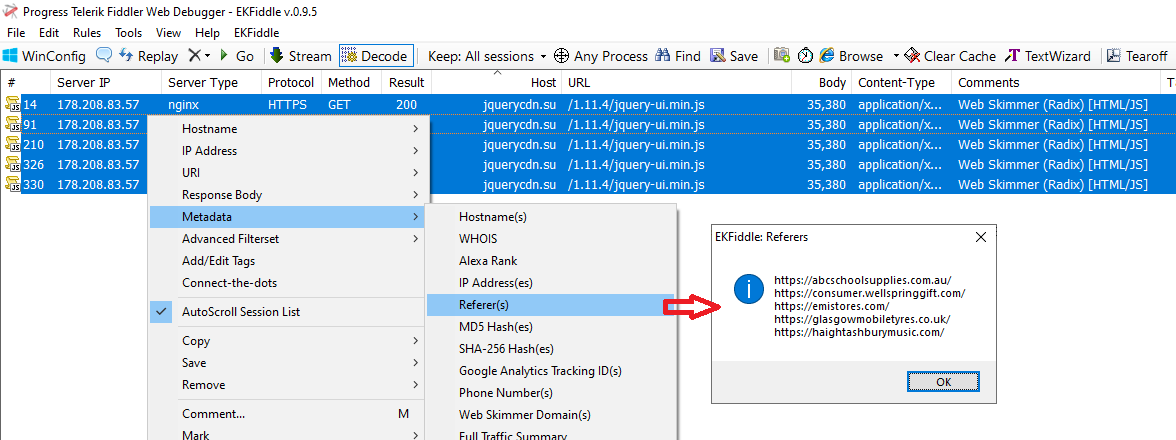Select SHA-256 Hash(es) in Metadata submenu
Screen dimensions: 1176x440
551,349
